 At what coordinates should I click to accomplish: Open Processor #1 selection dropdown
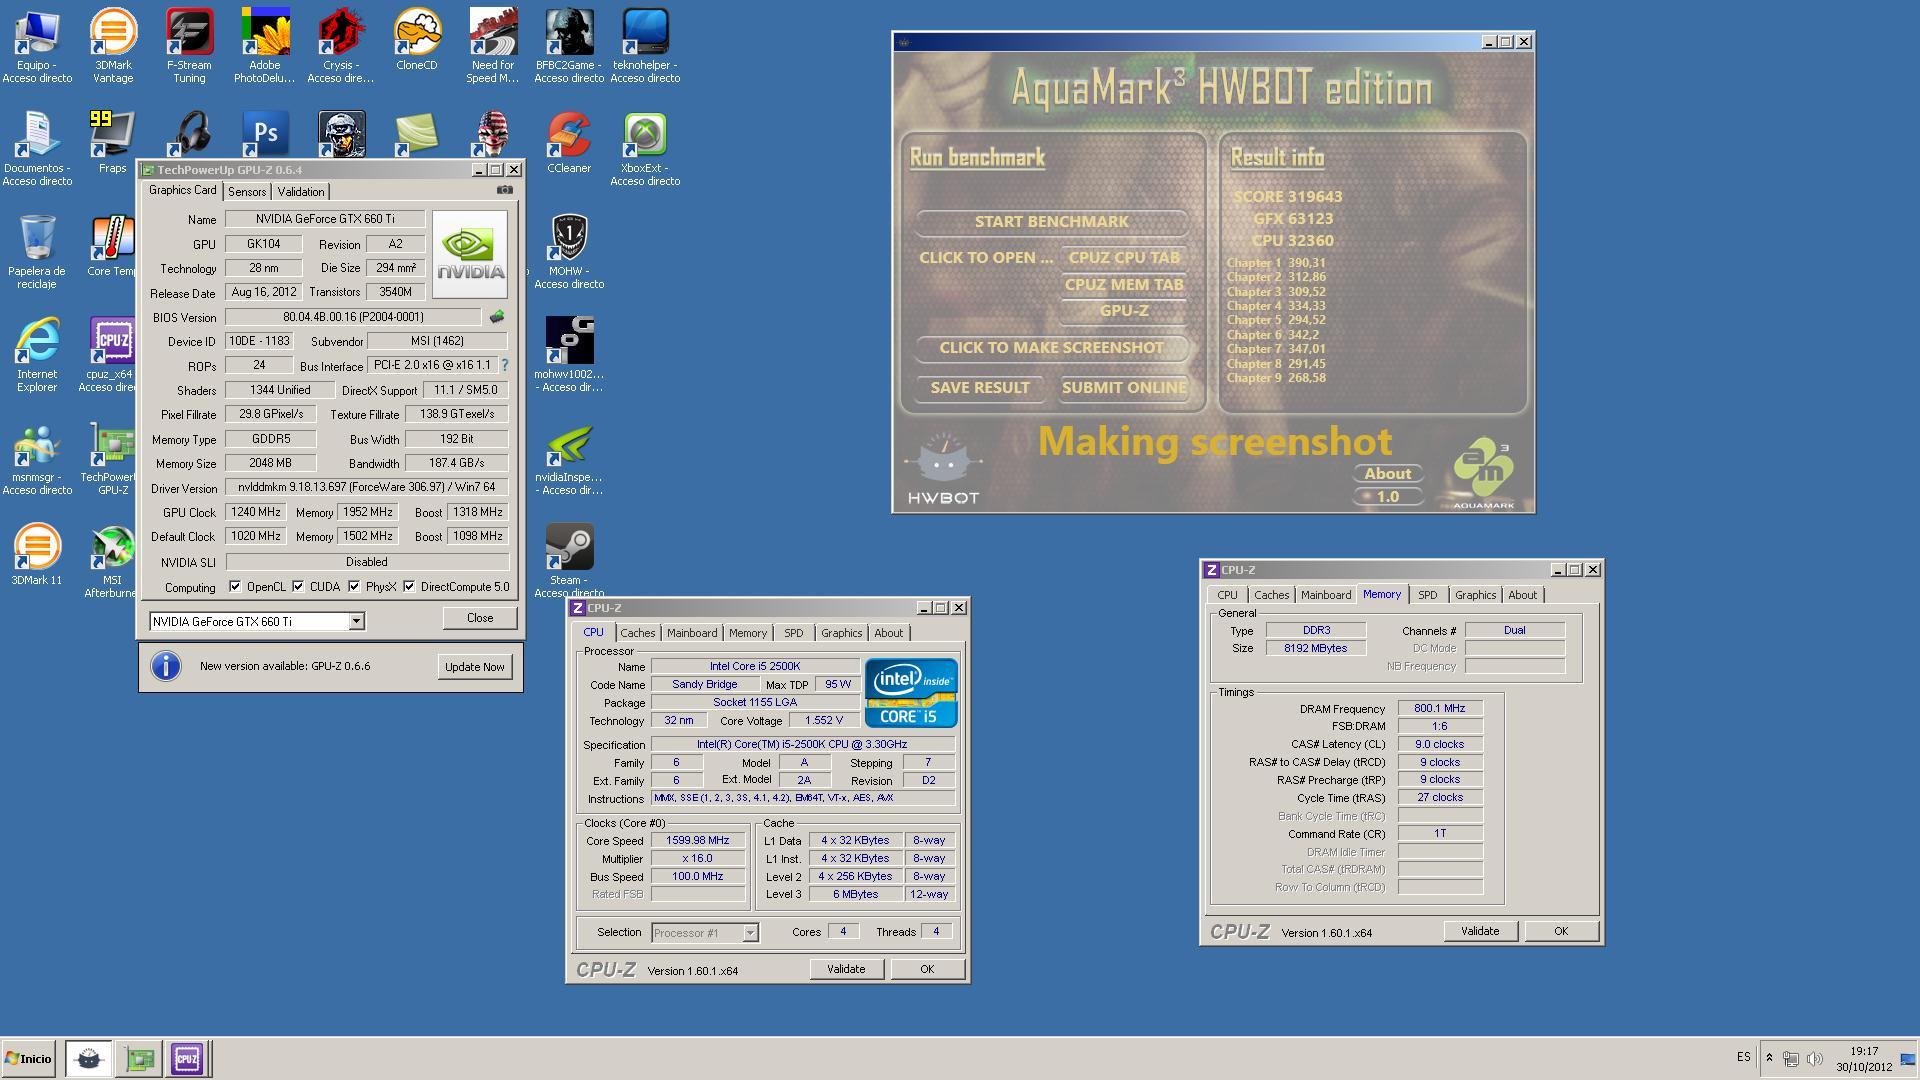[750, 933]
